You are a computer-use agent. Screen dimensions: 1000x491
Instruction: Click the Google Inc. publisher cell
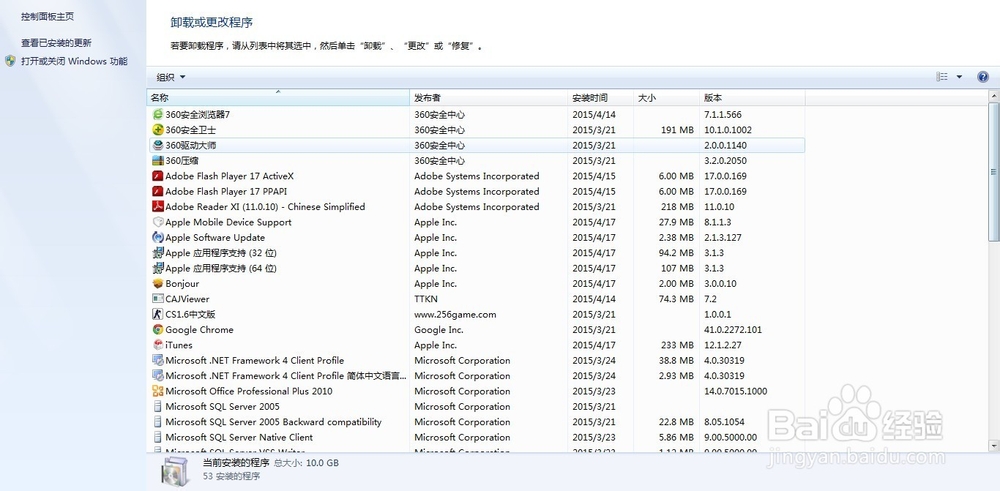coord(439,330)
